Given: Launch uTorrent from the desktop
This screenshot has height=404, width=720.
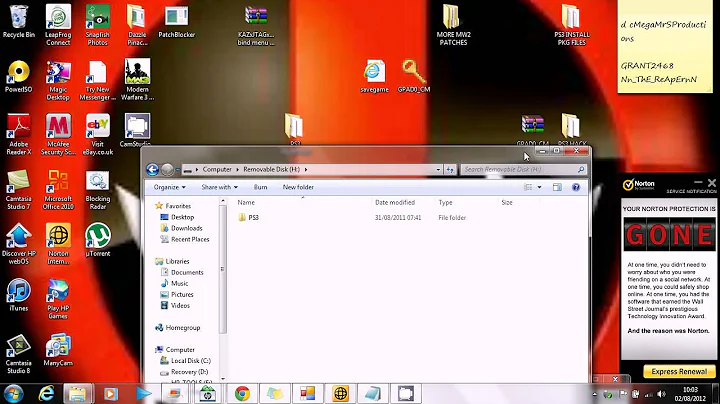Looking at the screenshot, I should pos(97,240).
